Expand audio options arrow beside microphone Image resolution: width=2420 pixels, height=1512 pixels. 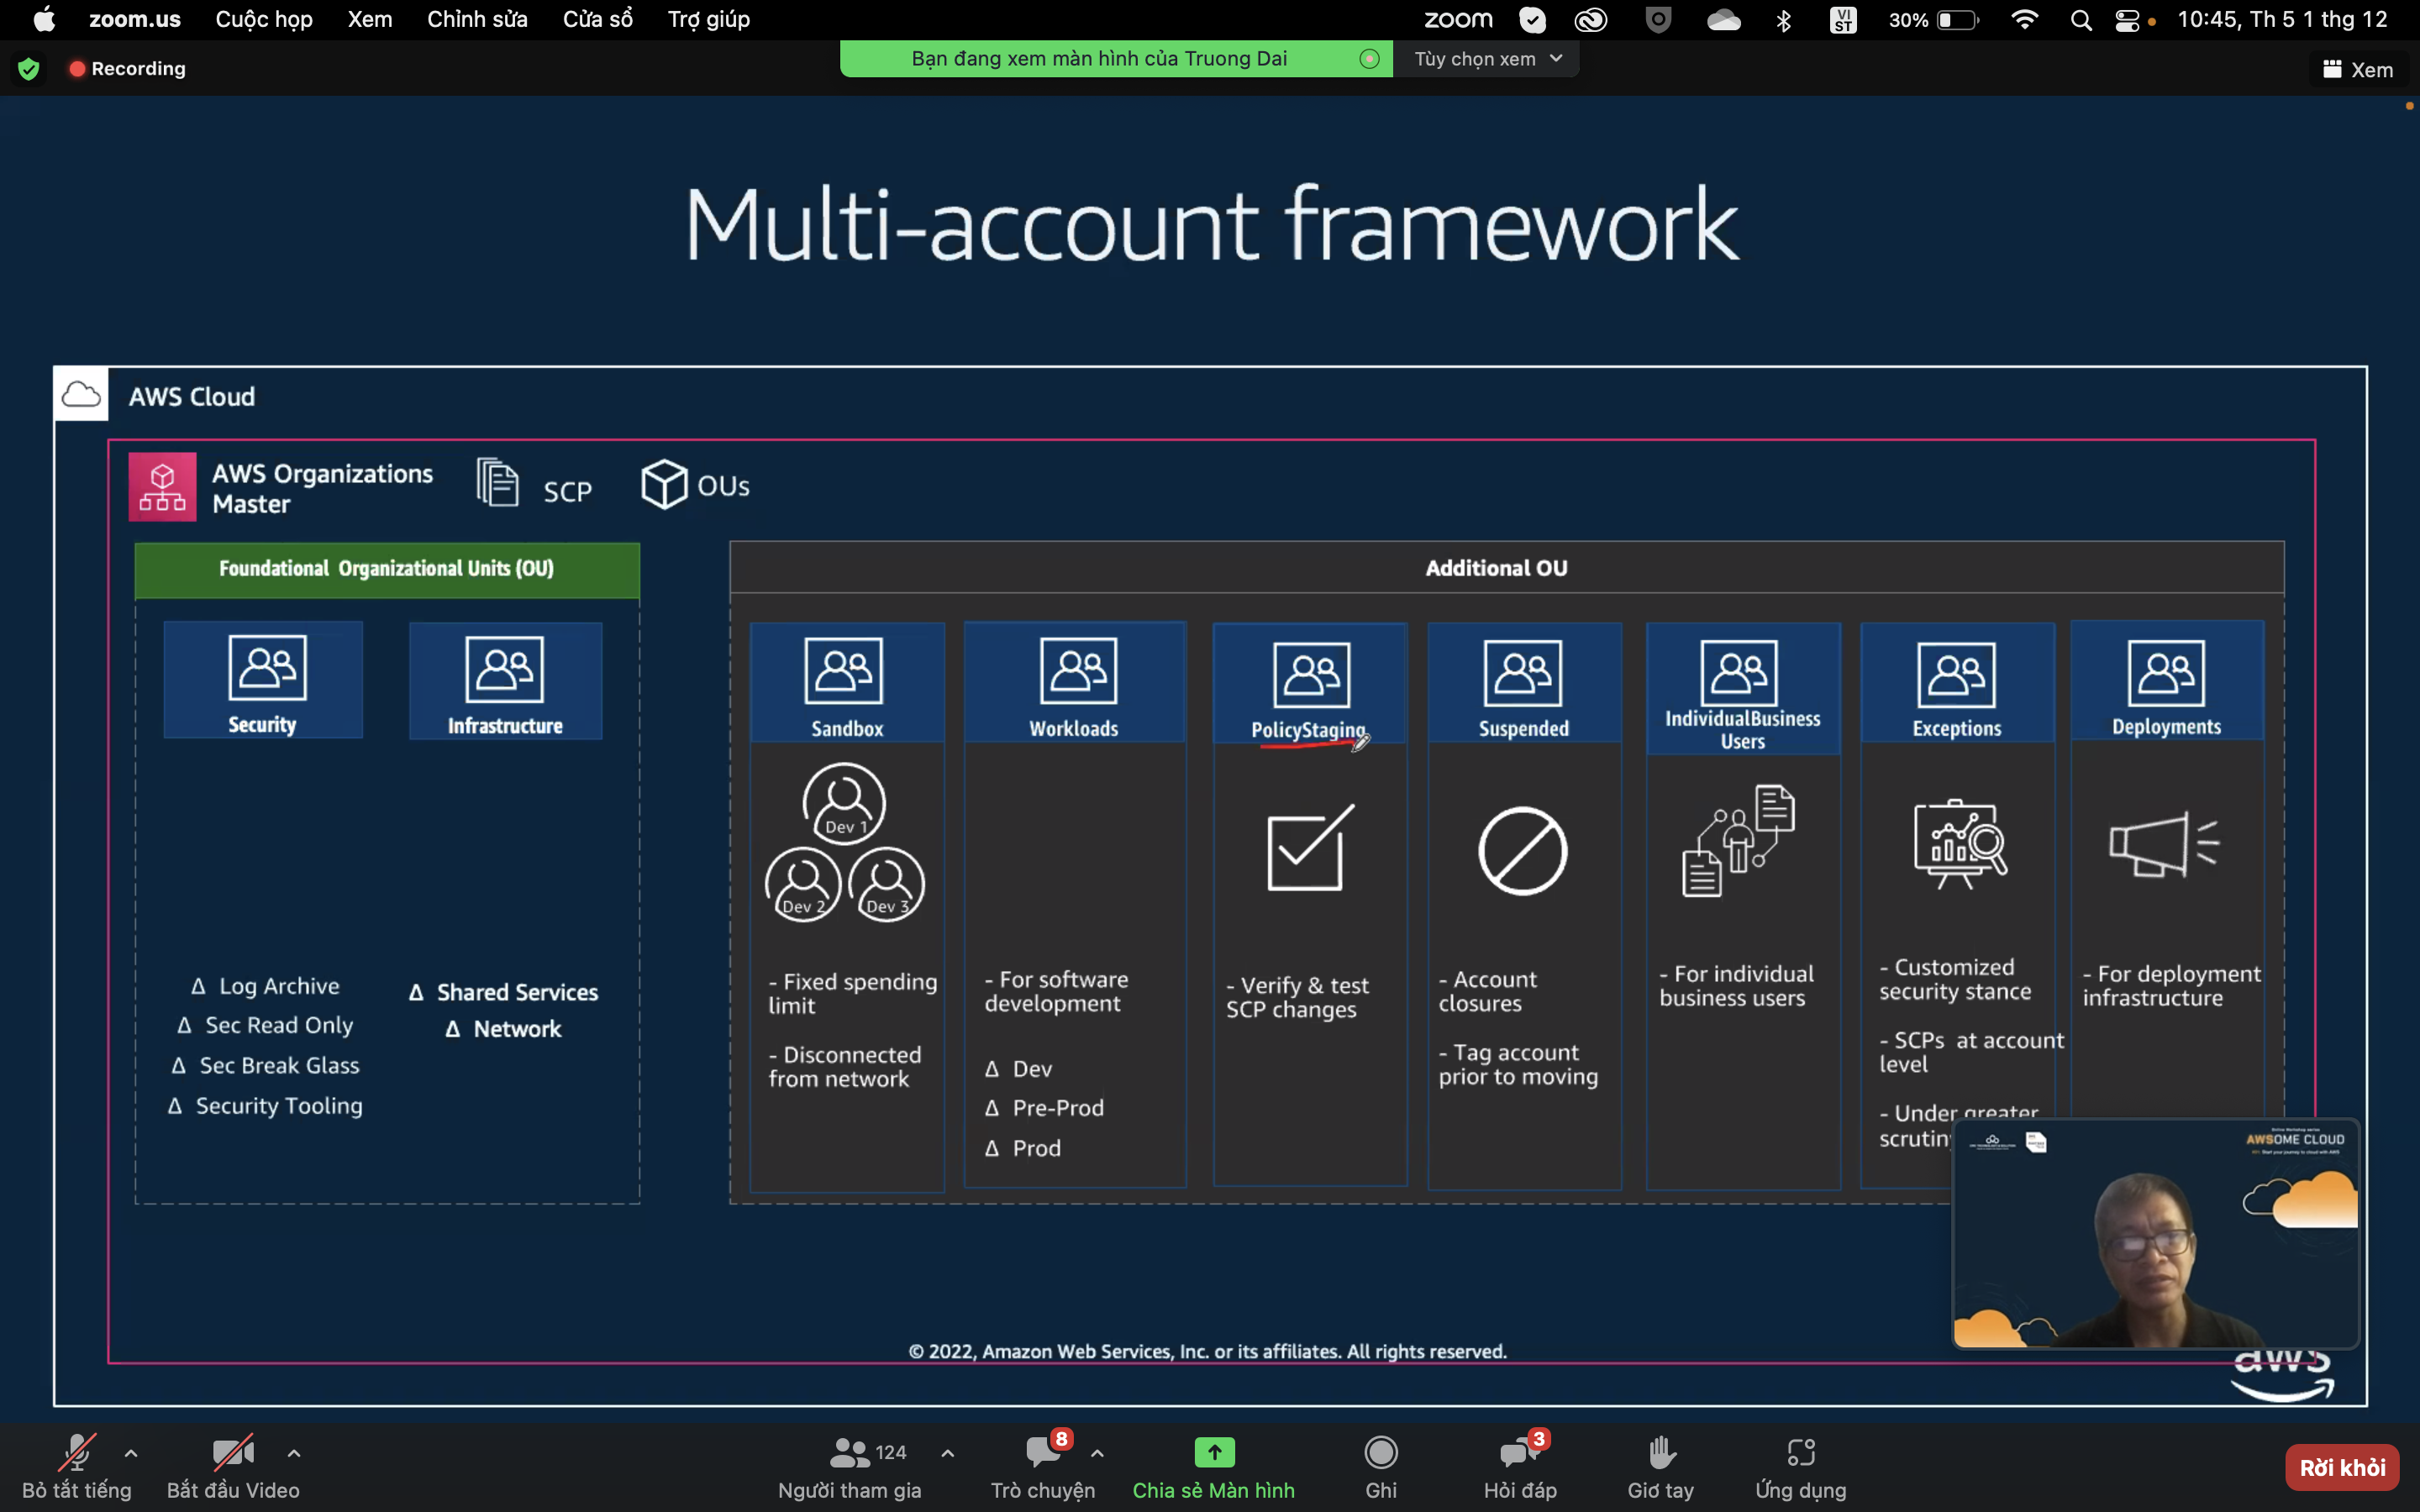pyautogui.click(x=131, y=1453)
